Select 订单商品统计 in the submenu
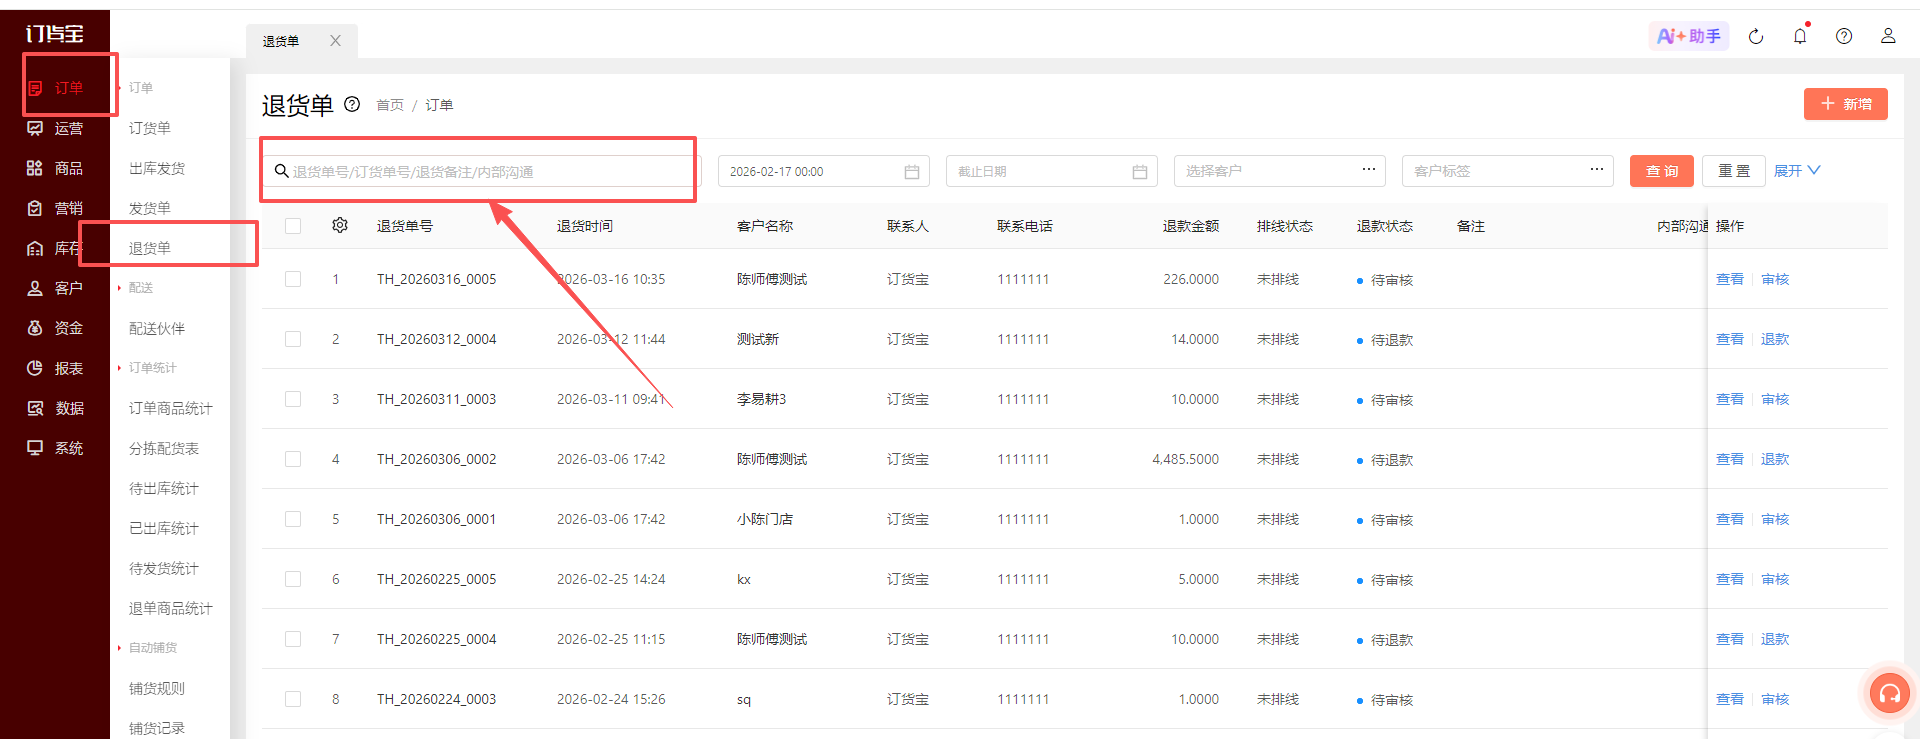 [x=171, y=408]
